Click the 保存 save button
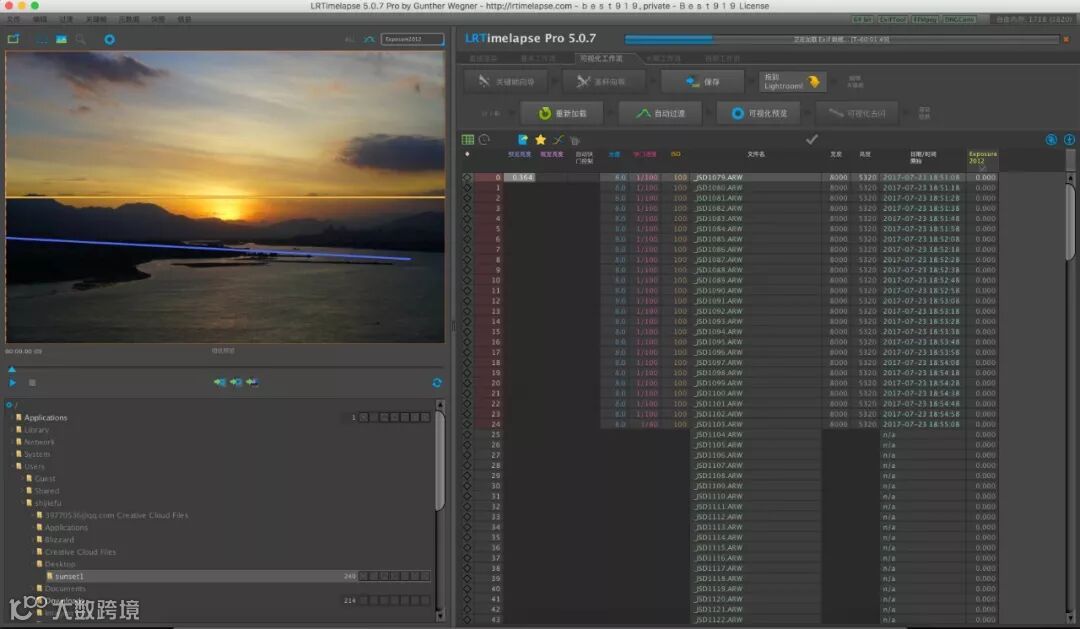 [x=700, y=82]
